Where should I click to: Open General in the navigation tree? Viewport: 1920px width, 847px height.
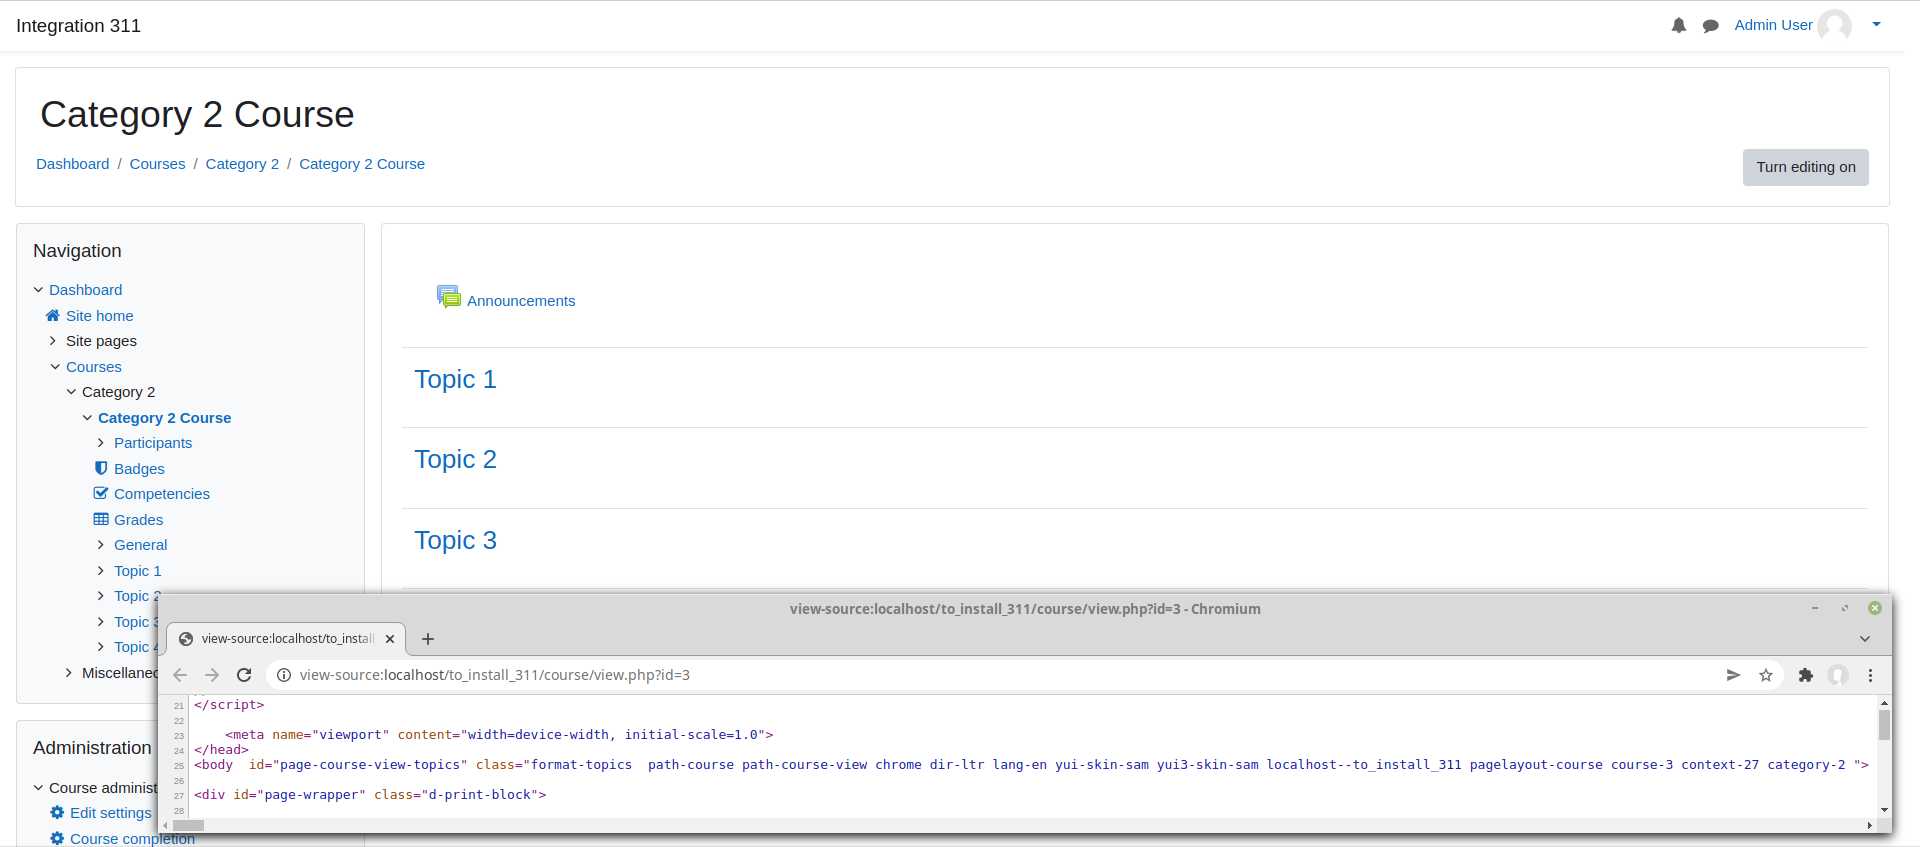pos(140,545)
